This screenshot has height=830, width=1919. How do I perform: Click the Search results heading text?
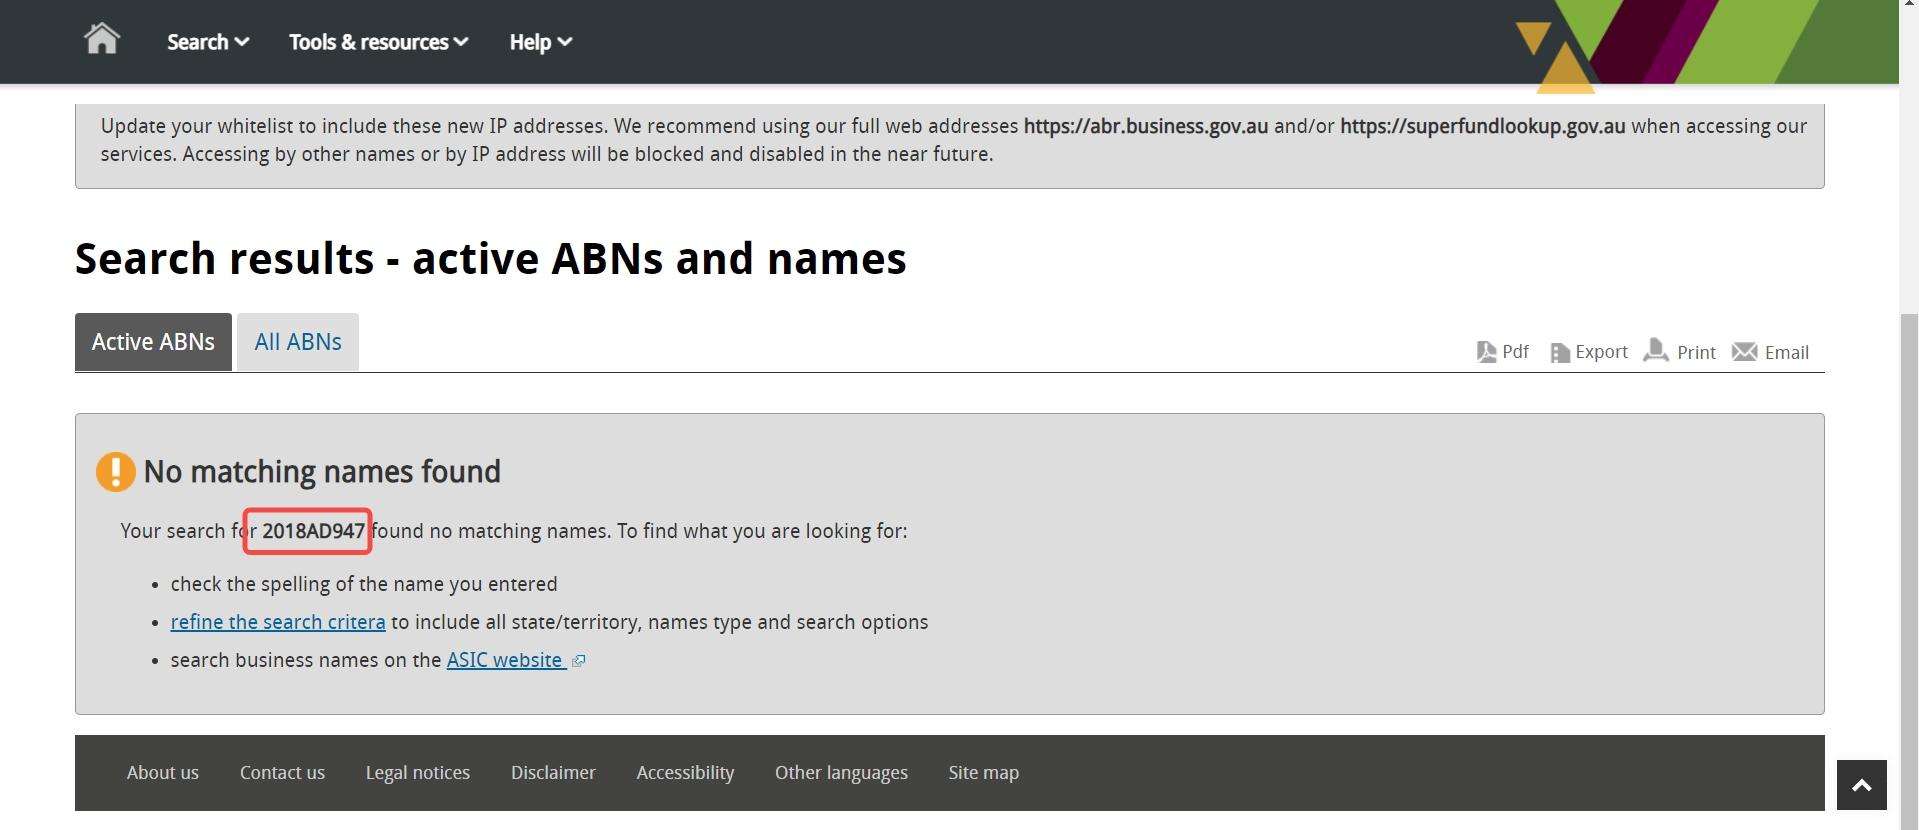(491, 259)
